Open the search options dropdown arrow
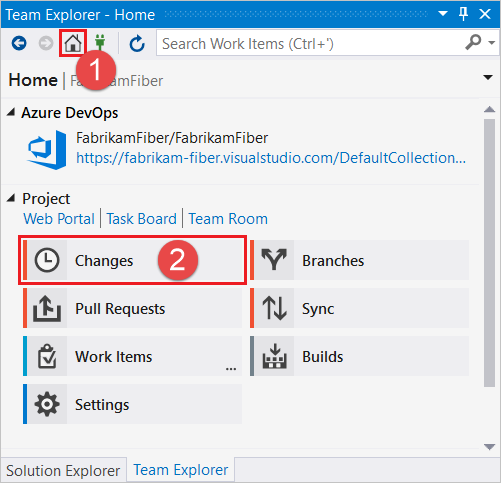The width and height of the screenshot is (501, 483). [x=492, y=43]
